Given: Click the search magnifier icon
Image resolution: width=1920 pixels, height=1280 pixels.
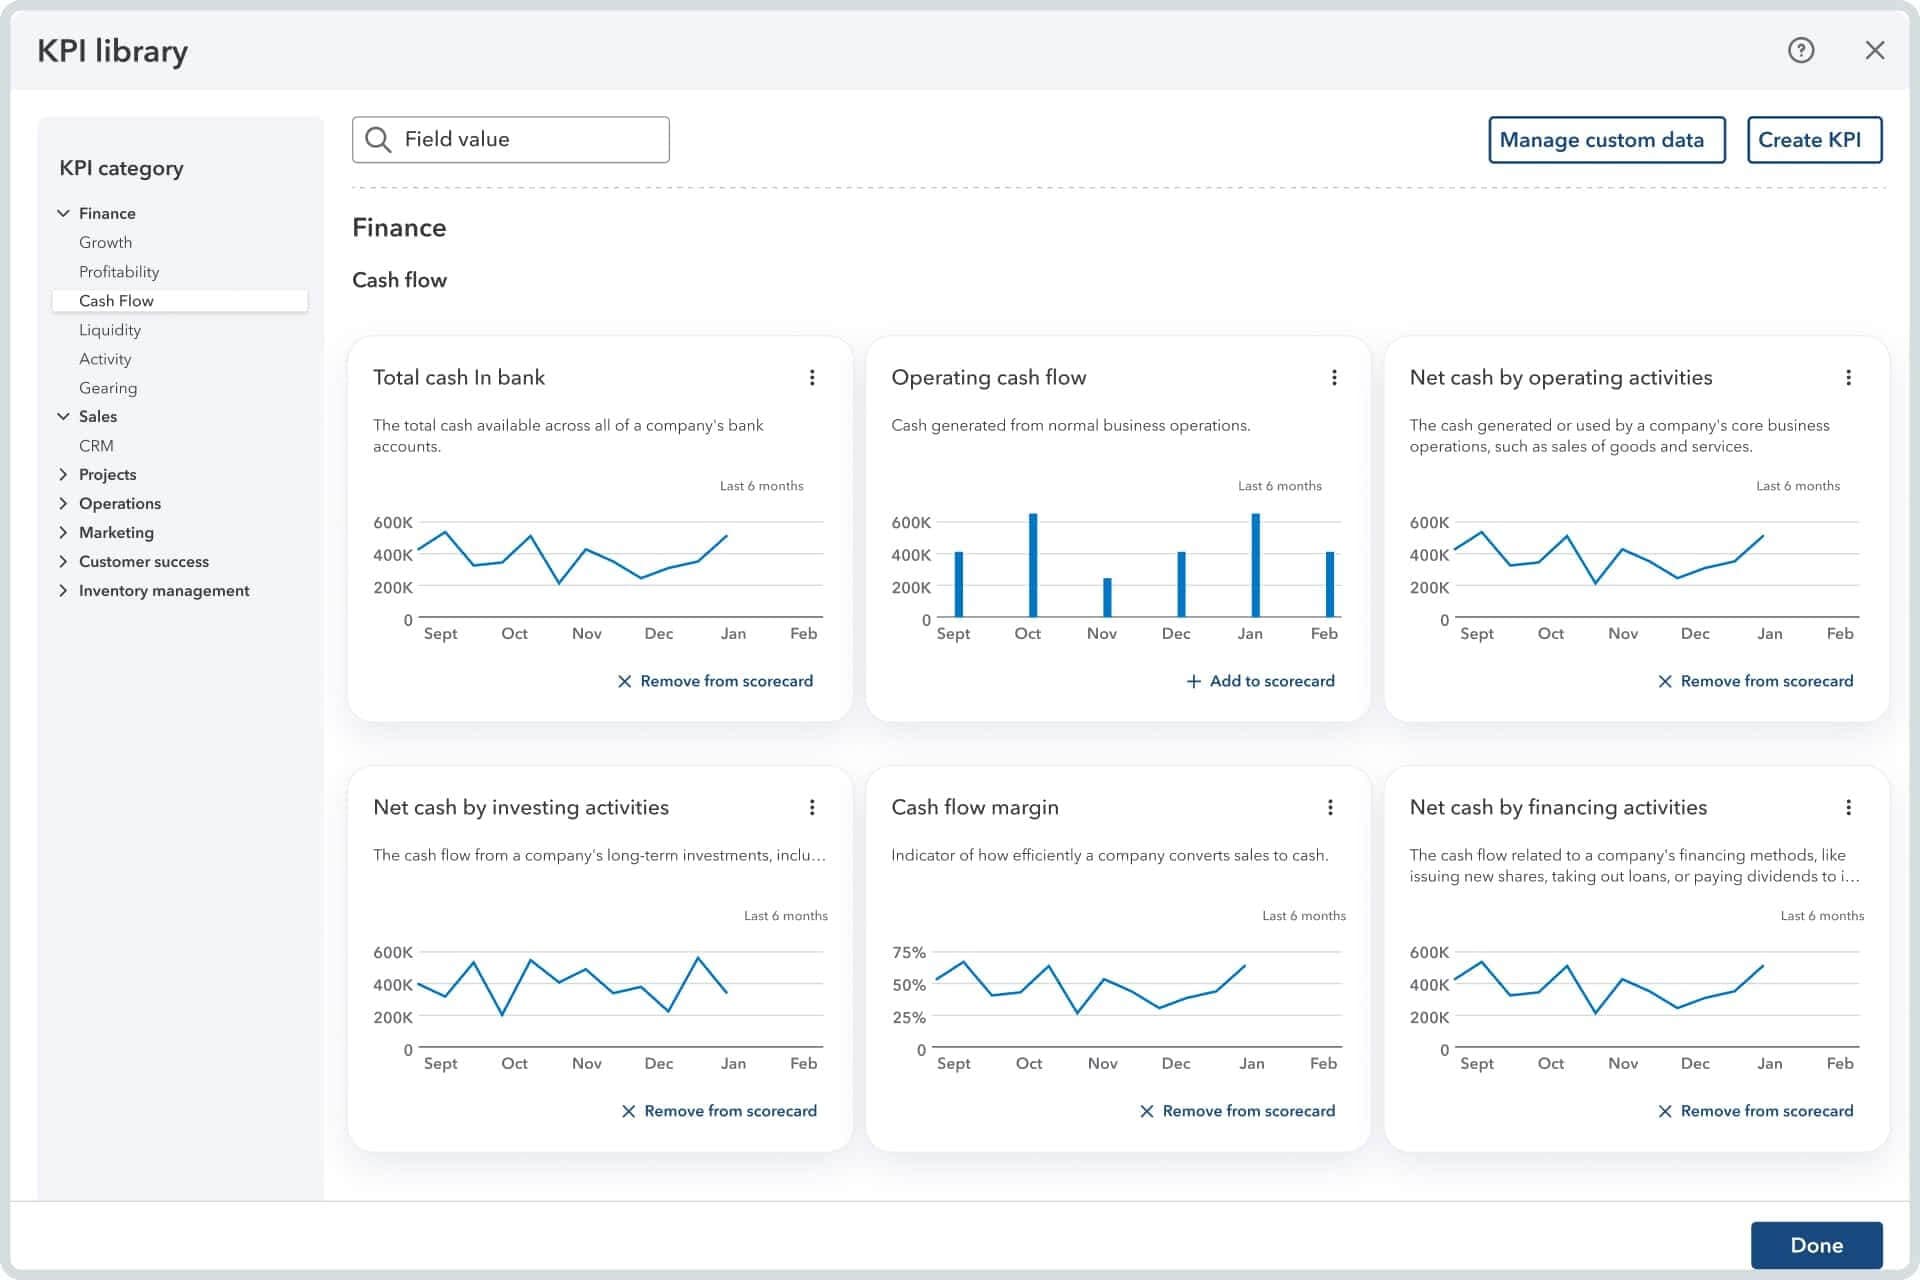Looking at the screenshot, I should (x=379, y=139).
